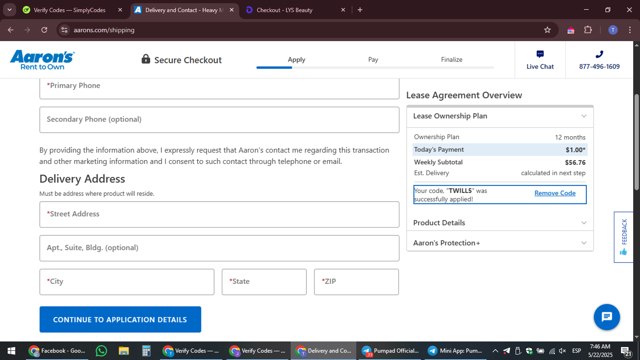Viewport: 640px width, 360px height.
Task: Open the Facebook Chrome window in taskbar
Action: point(57,351)
